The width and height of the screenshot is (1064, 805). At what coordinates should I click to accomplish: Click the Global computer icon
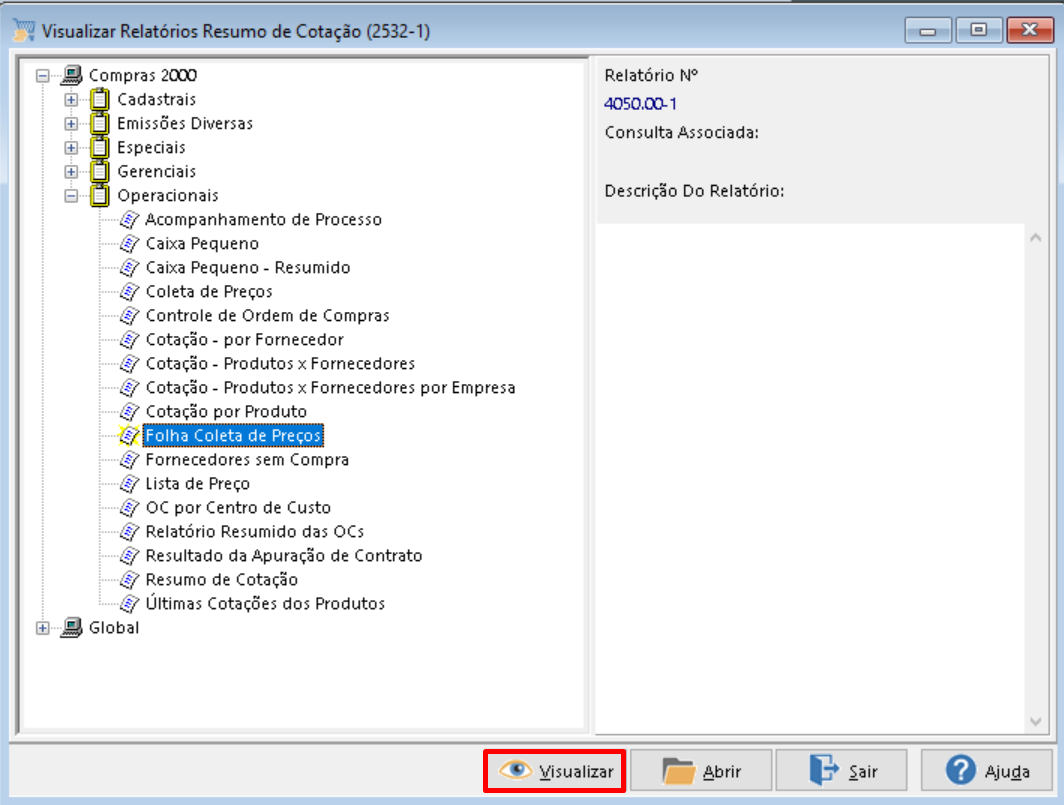pos(71,627)
